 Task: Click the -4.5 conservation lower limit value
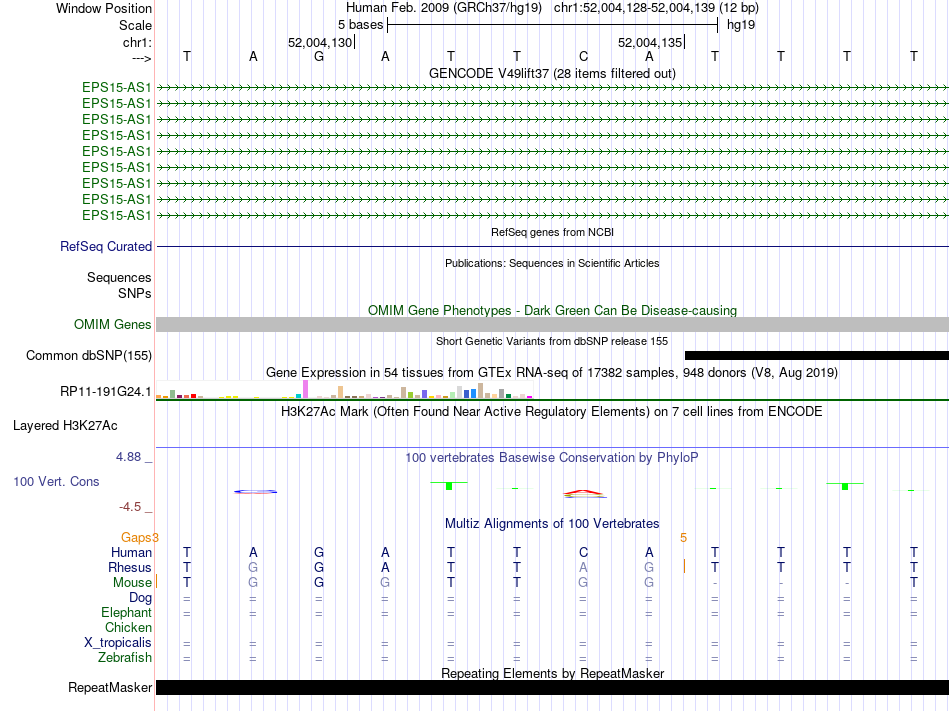[x=130, y=507]
